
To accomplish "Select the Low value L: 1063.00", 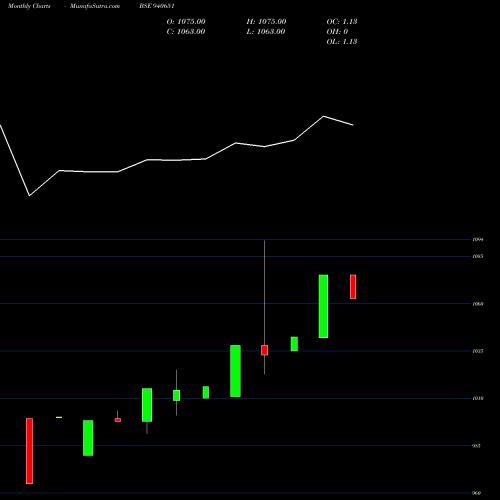I will click(266, 32).
